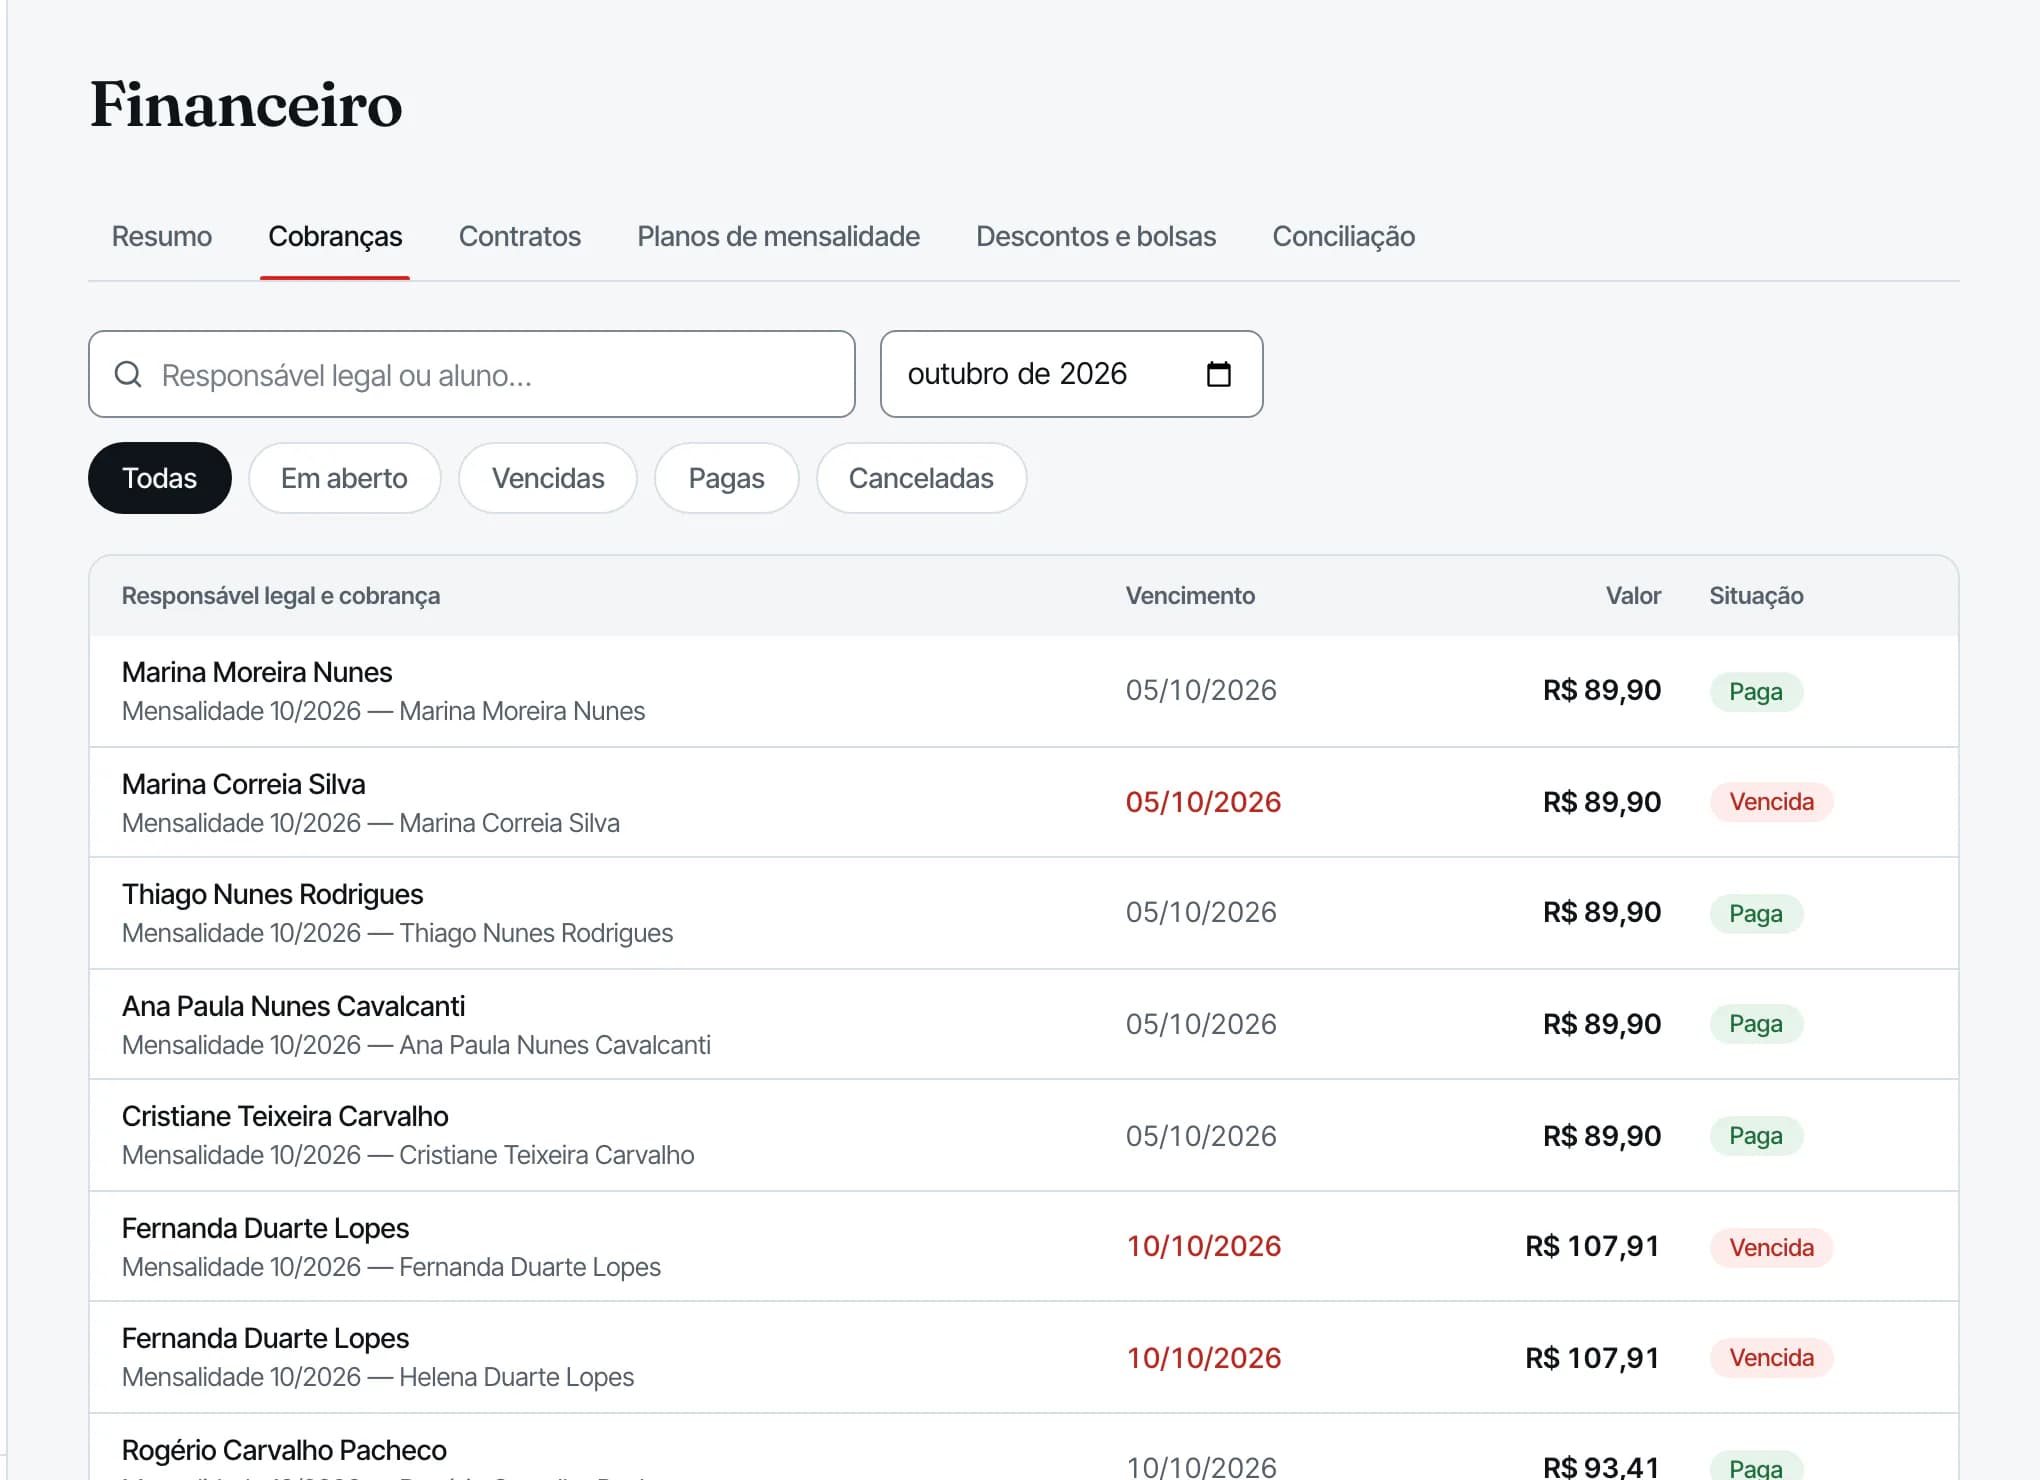The height and width of the screenshot is (1480, 2040).
Task: Click Paga badge for Marina Moreira Nunes
Action: click(1756, 691)
